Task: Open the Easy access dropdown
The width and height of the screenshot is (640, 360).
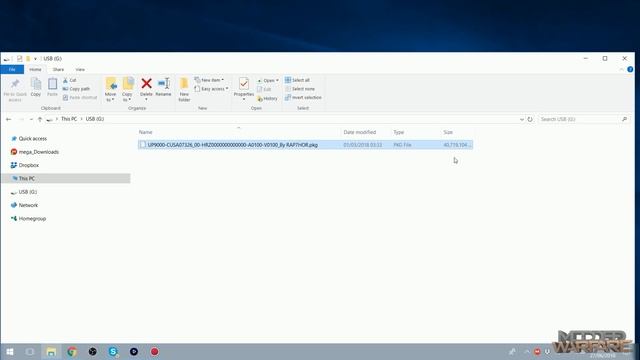Action: (x=211, y=89)
